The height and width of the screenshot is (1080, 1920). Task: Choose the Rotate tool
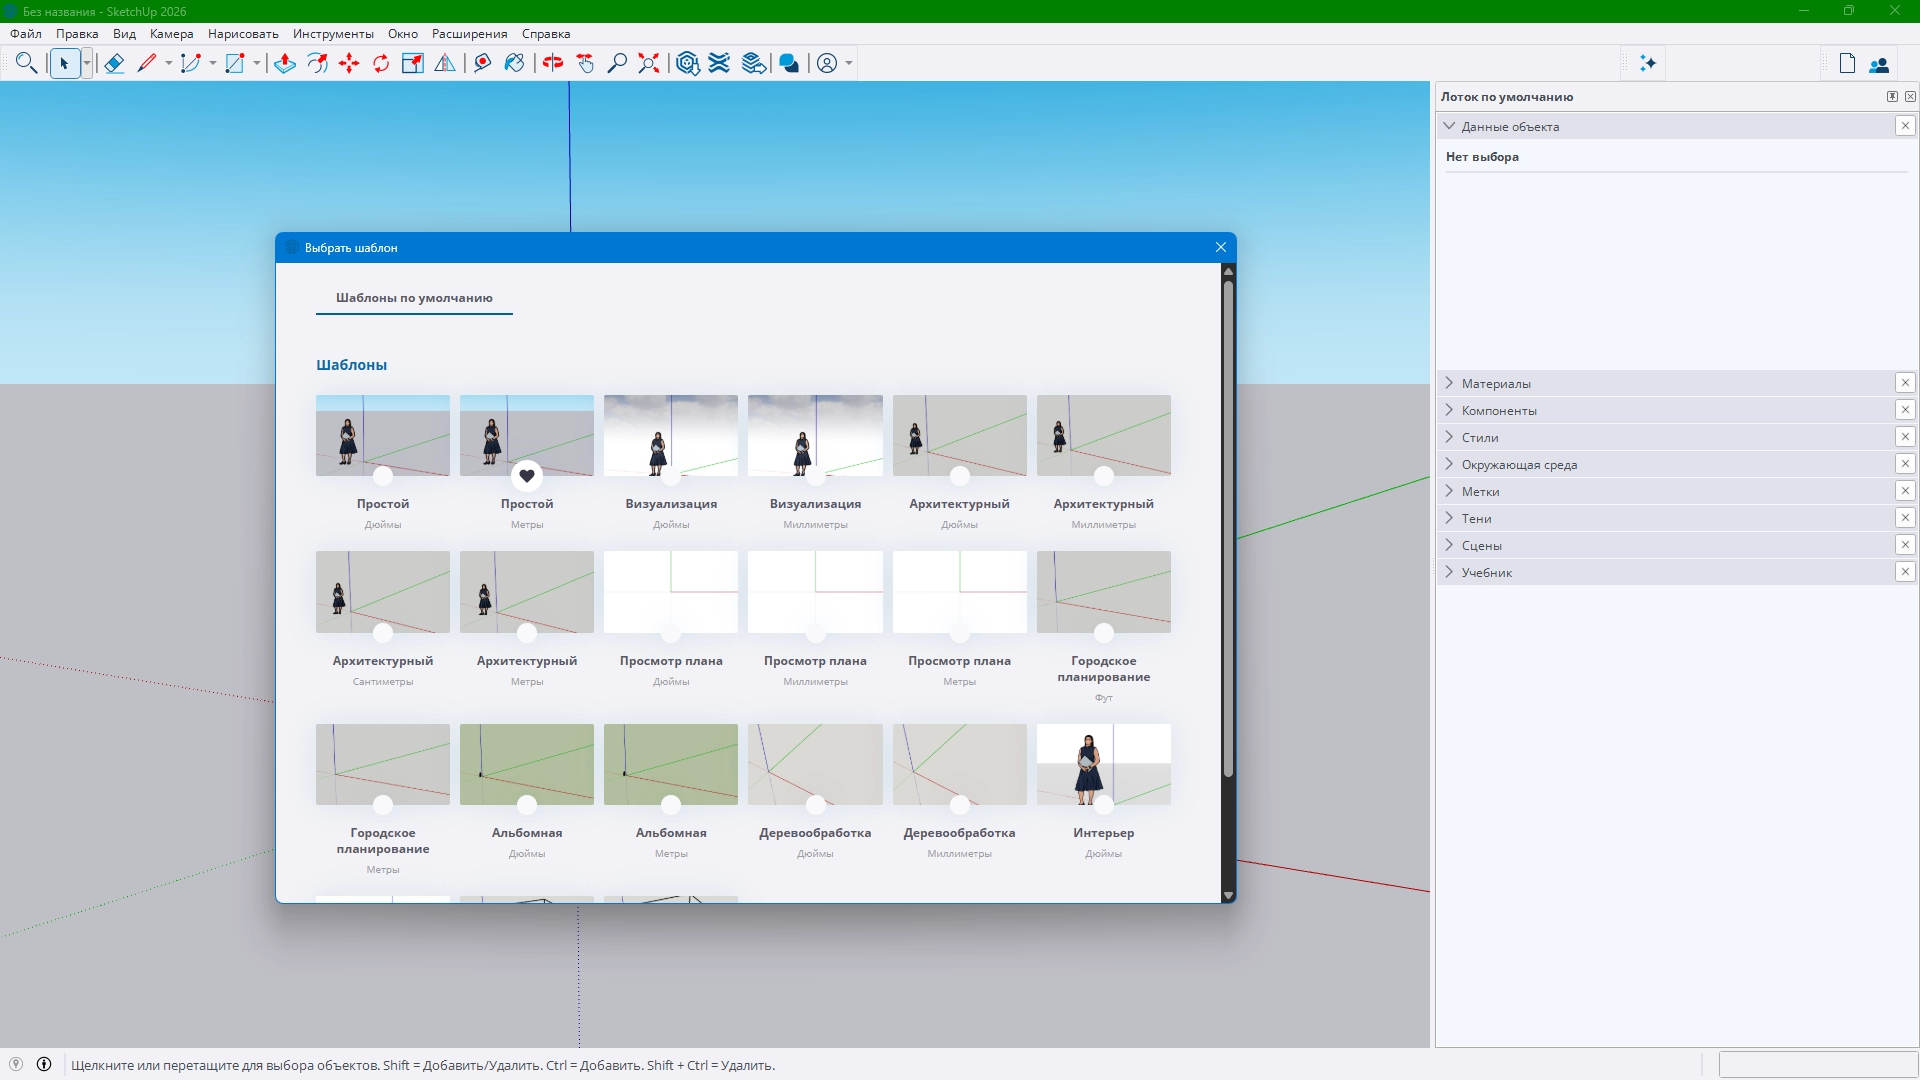tap(381, 63)
